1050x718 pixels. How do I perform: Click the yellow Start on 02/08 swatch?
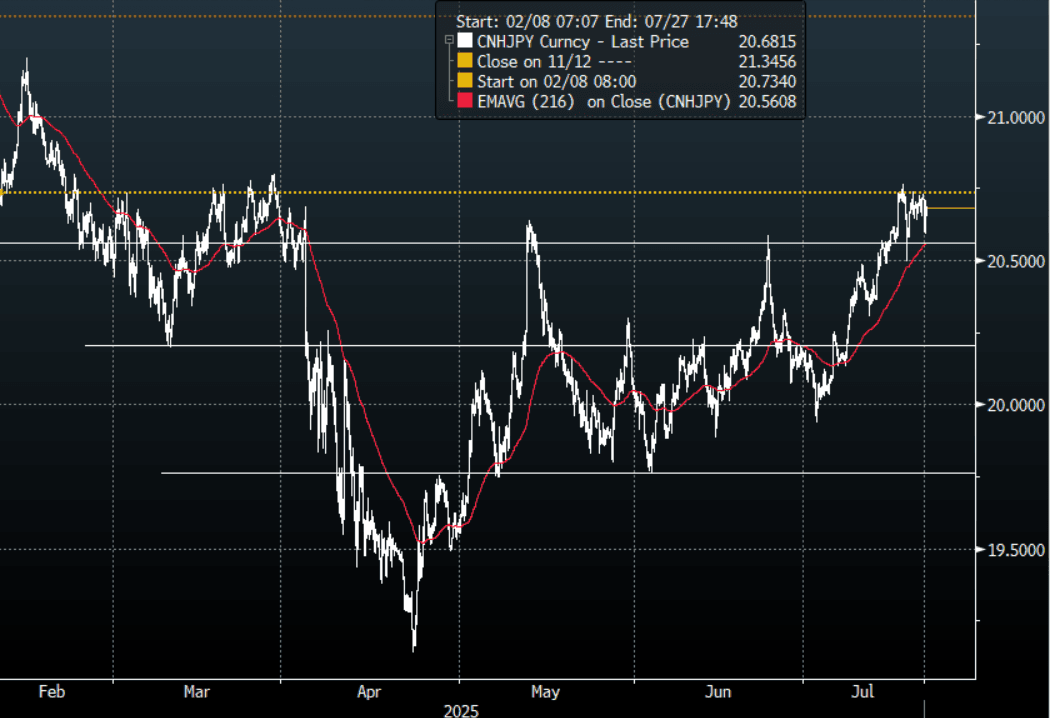[465, 82]
